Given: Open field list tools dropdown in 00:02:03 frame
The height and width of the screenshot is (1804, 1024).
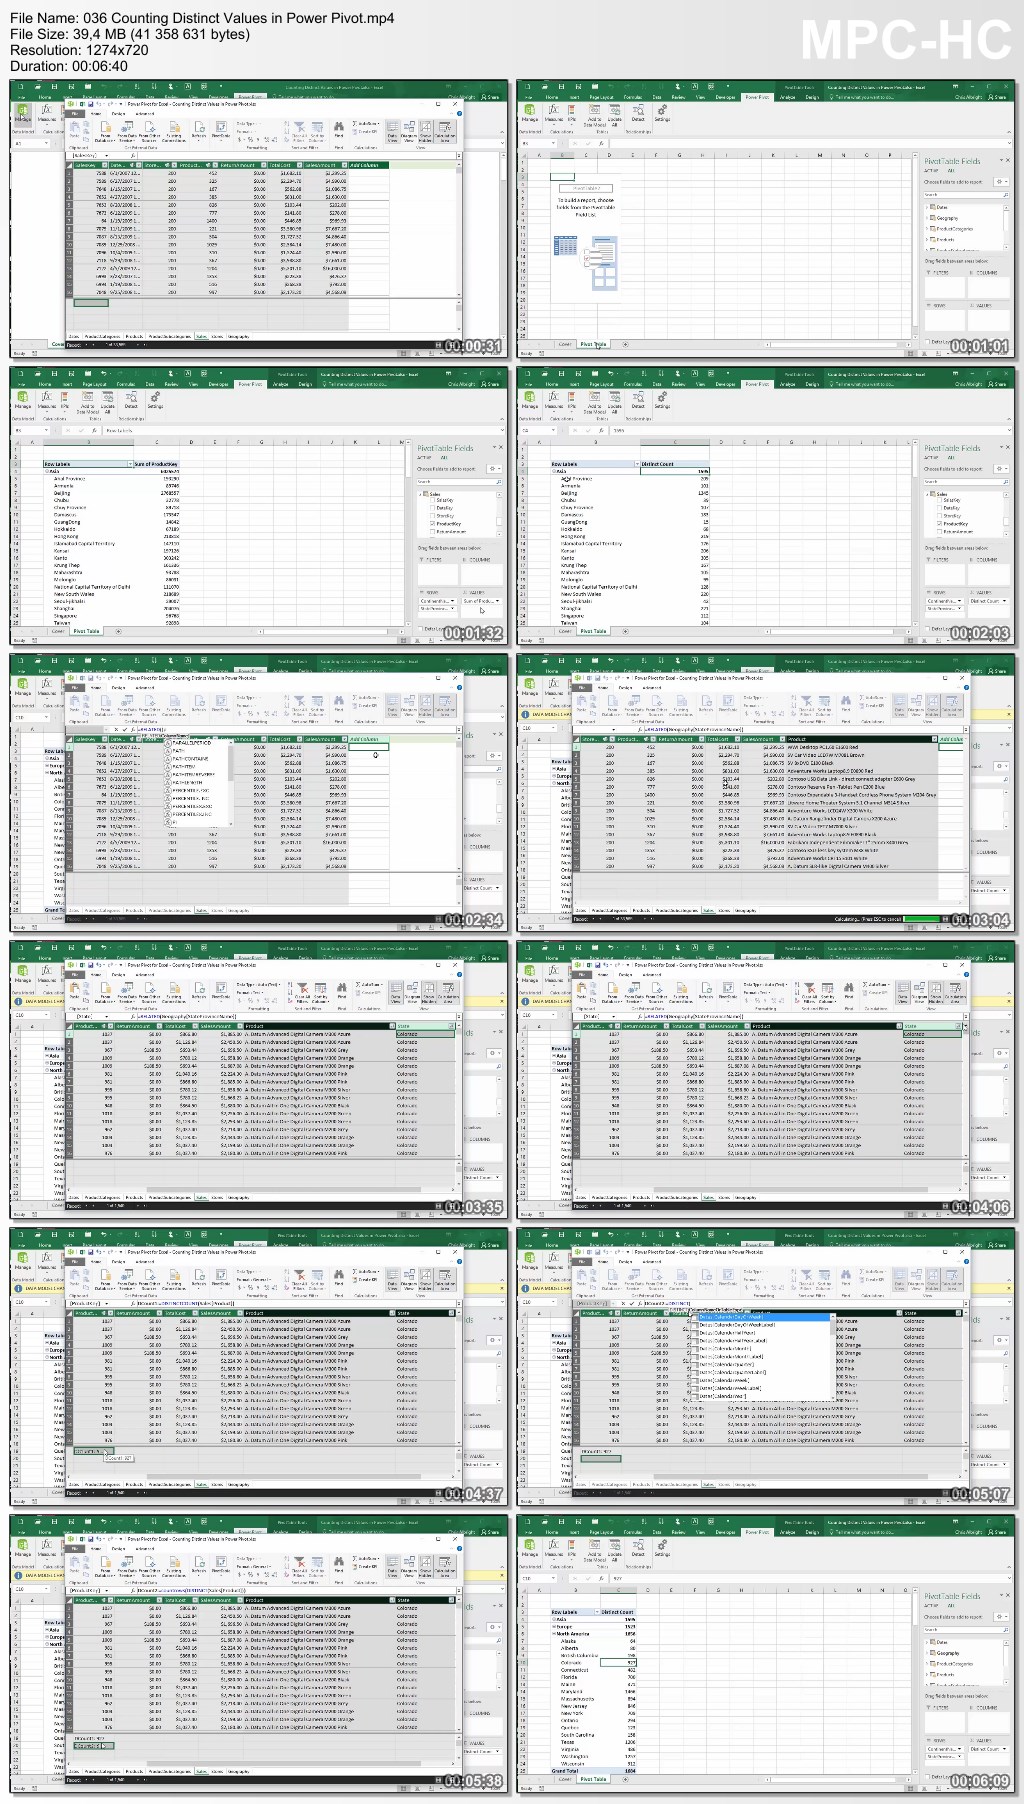Looking at the screenshot, I should coord(1003,469).
